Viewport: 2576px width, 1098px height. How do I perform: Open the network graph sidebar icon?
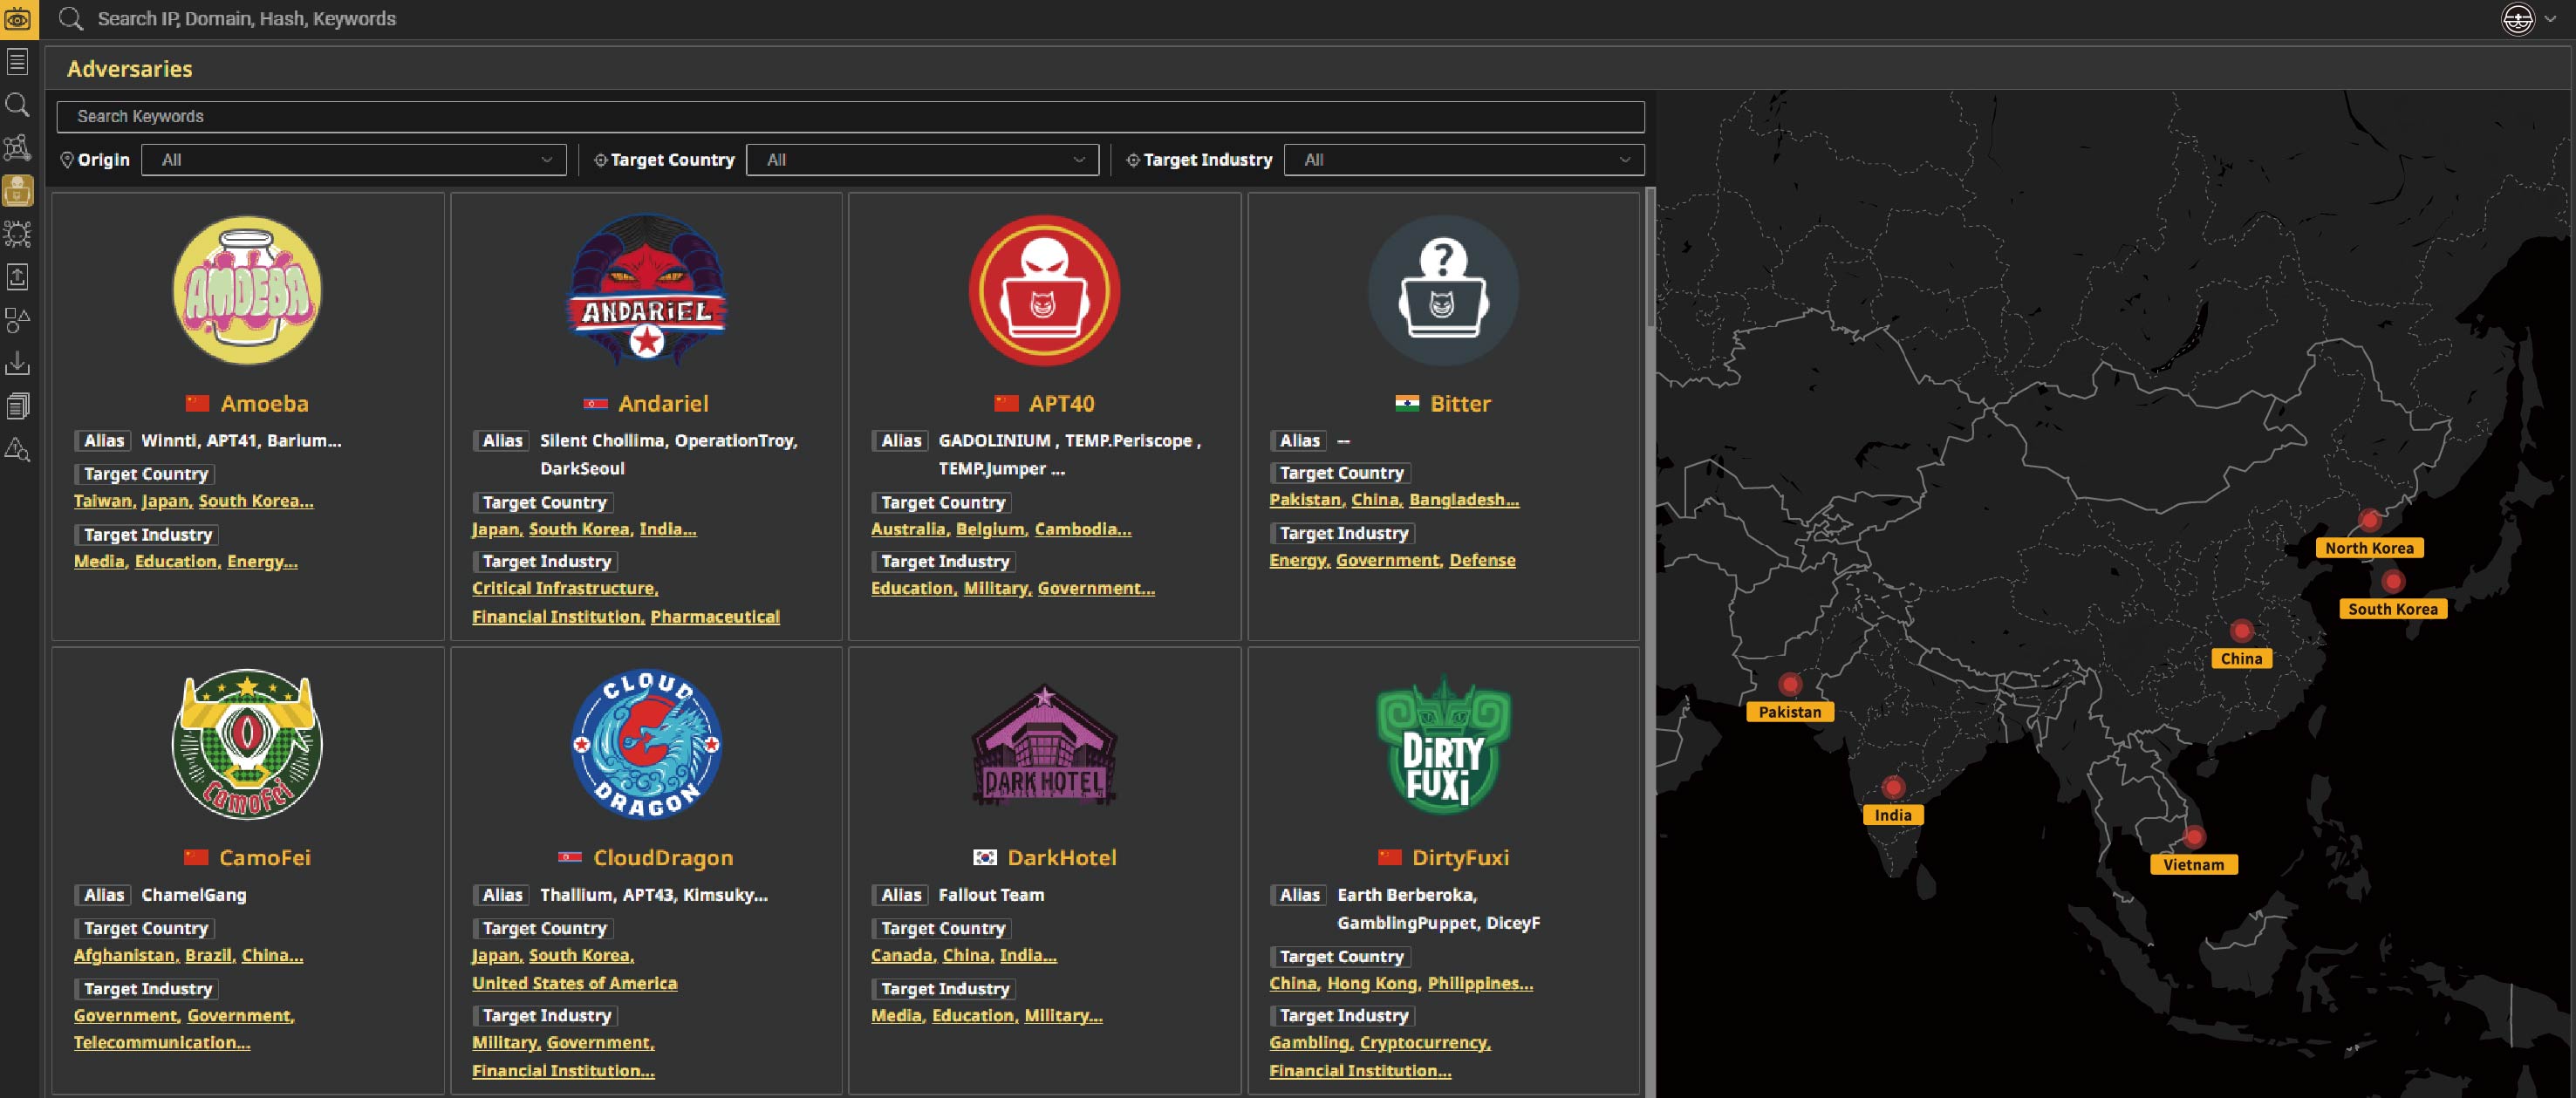(18, 148)
